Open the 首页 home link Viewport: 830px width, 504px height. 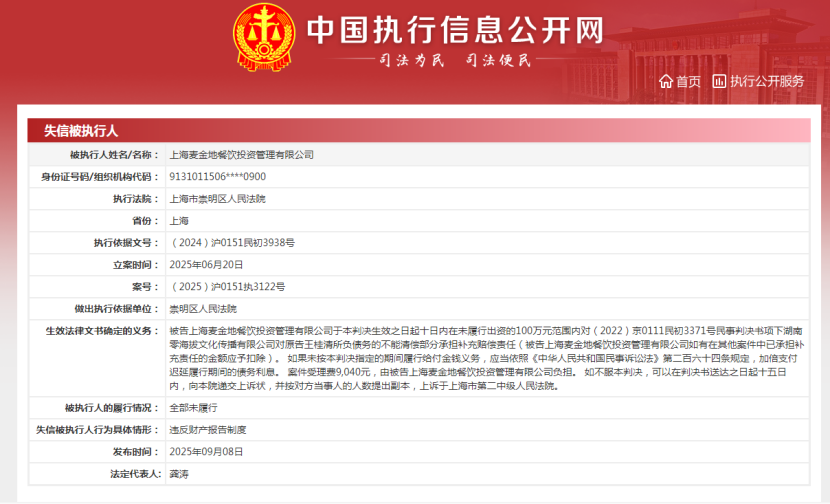tap(688, 82)
